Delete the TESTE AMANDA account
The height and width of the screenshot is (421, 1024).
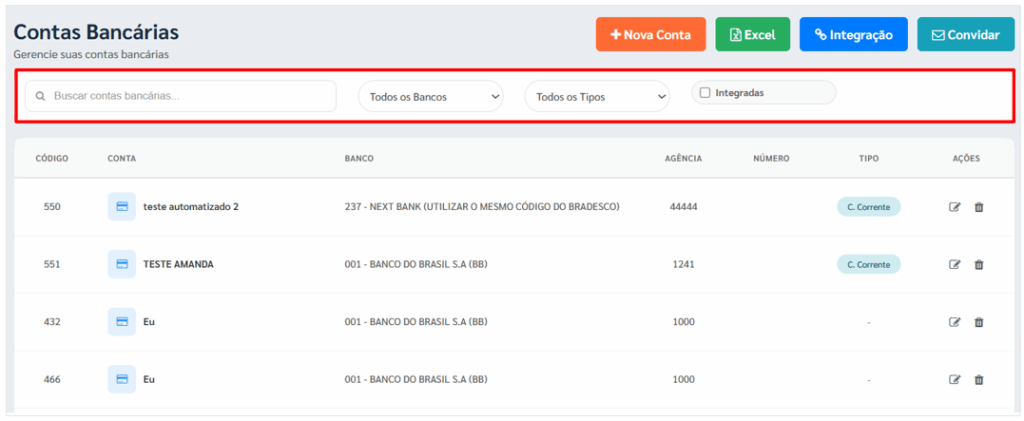coord(979,265)
